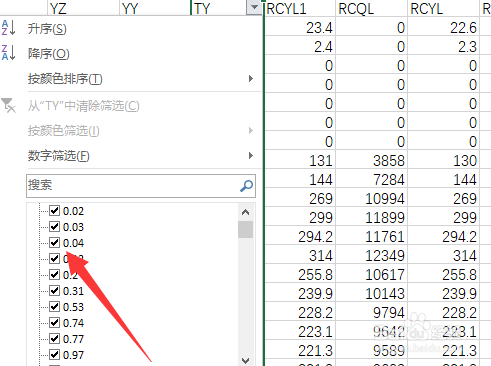This screenshot has width=491, height=366.
Task: Uncheck the 0.97 filter checkbox
Action: [x=54, y=355]
